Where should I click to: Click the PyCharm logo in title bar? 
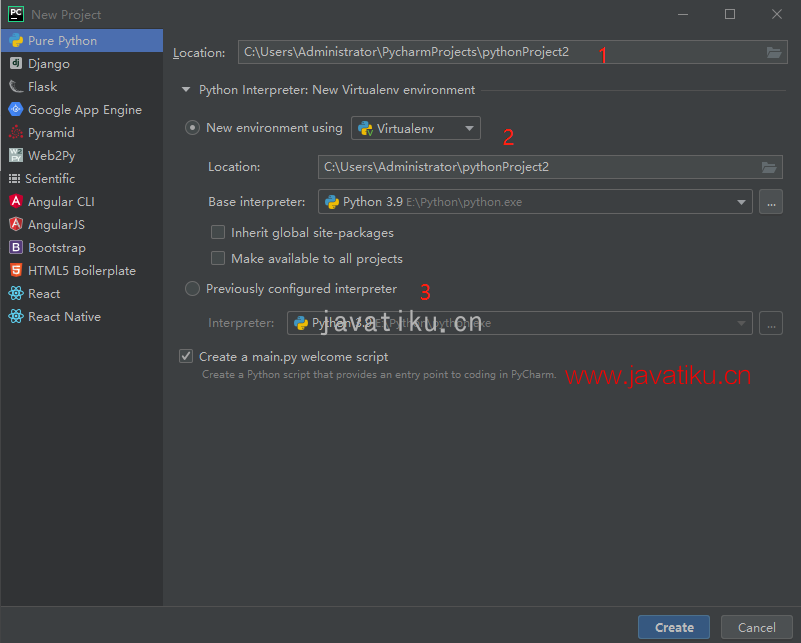[16, 14]
